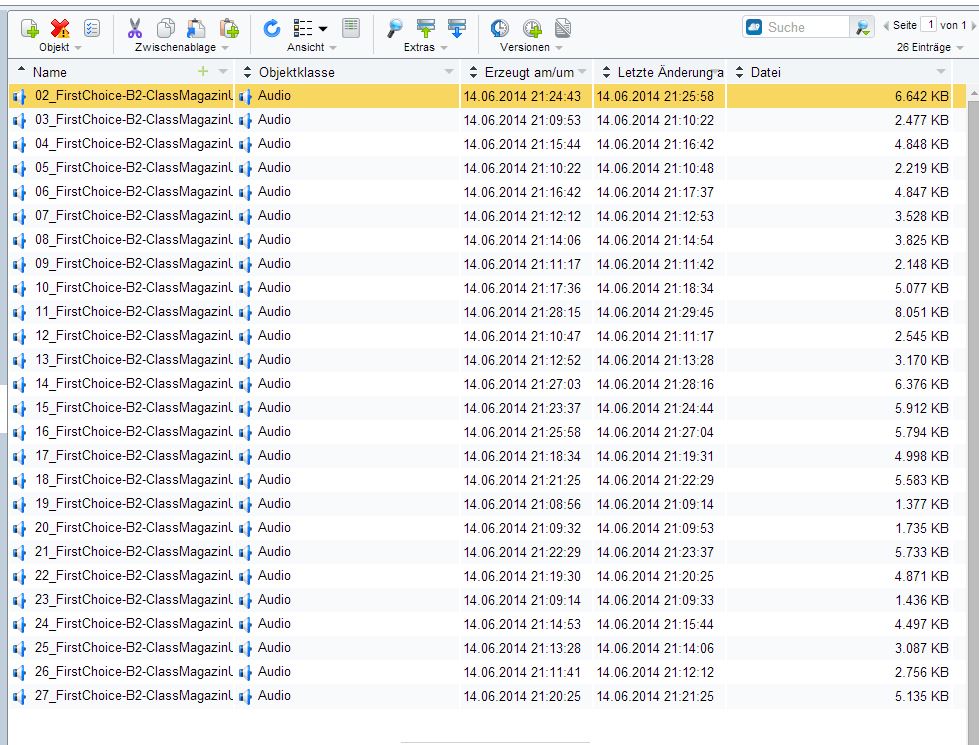Viewport: 979px width, 745px height.
Task: Click Audio class text in 21_FirstChoice row
Action: click(x=274, y=551)
